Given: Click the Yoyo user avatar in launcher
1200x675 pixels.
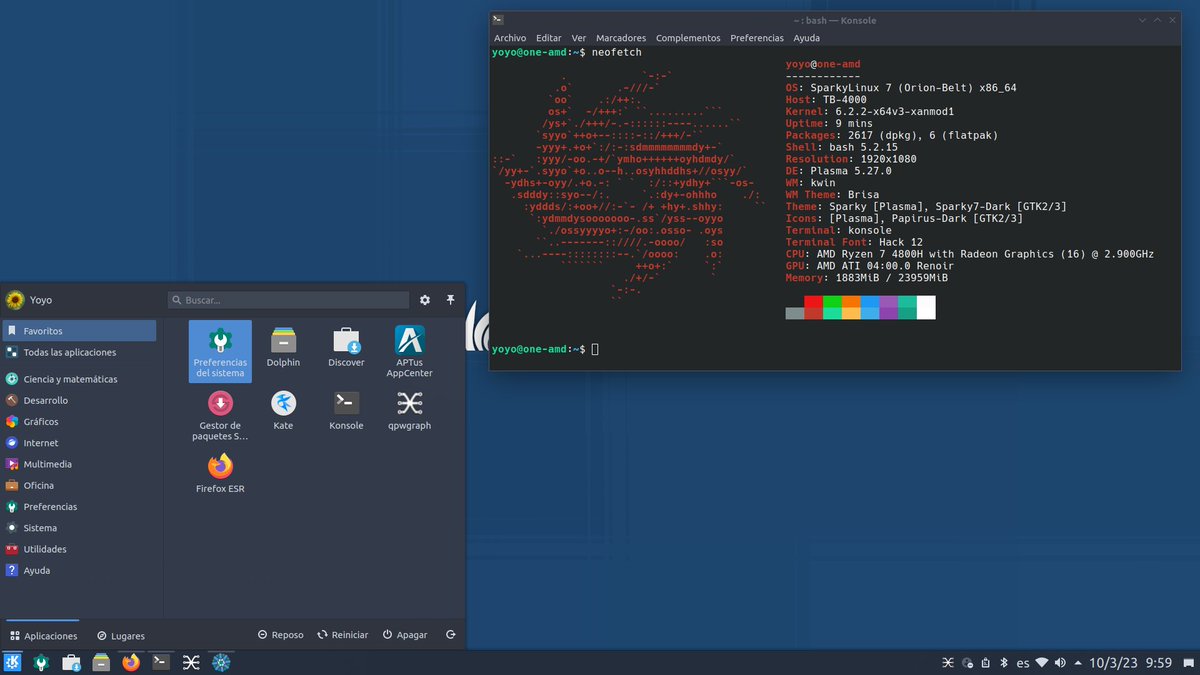Looking at the screenshot, I should click(15, 300).
